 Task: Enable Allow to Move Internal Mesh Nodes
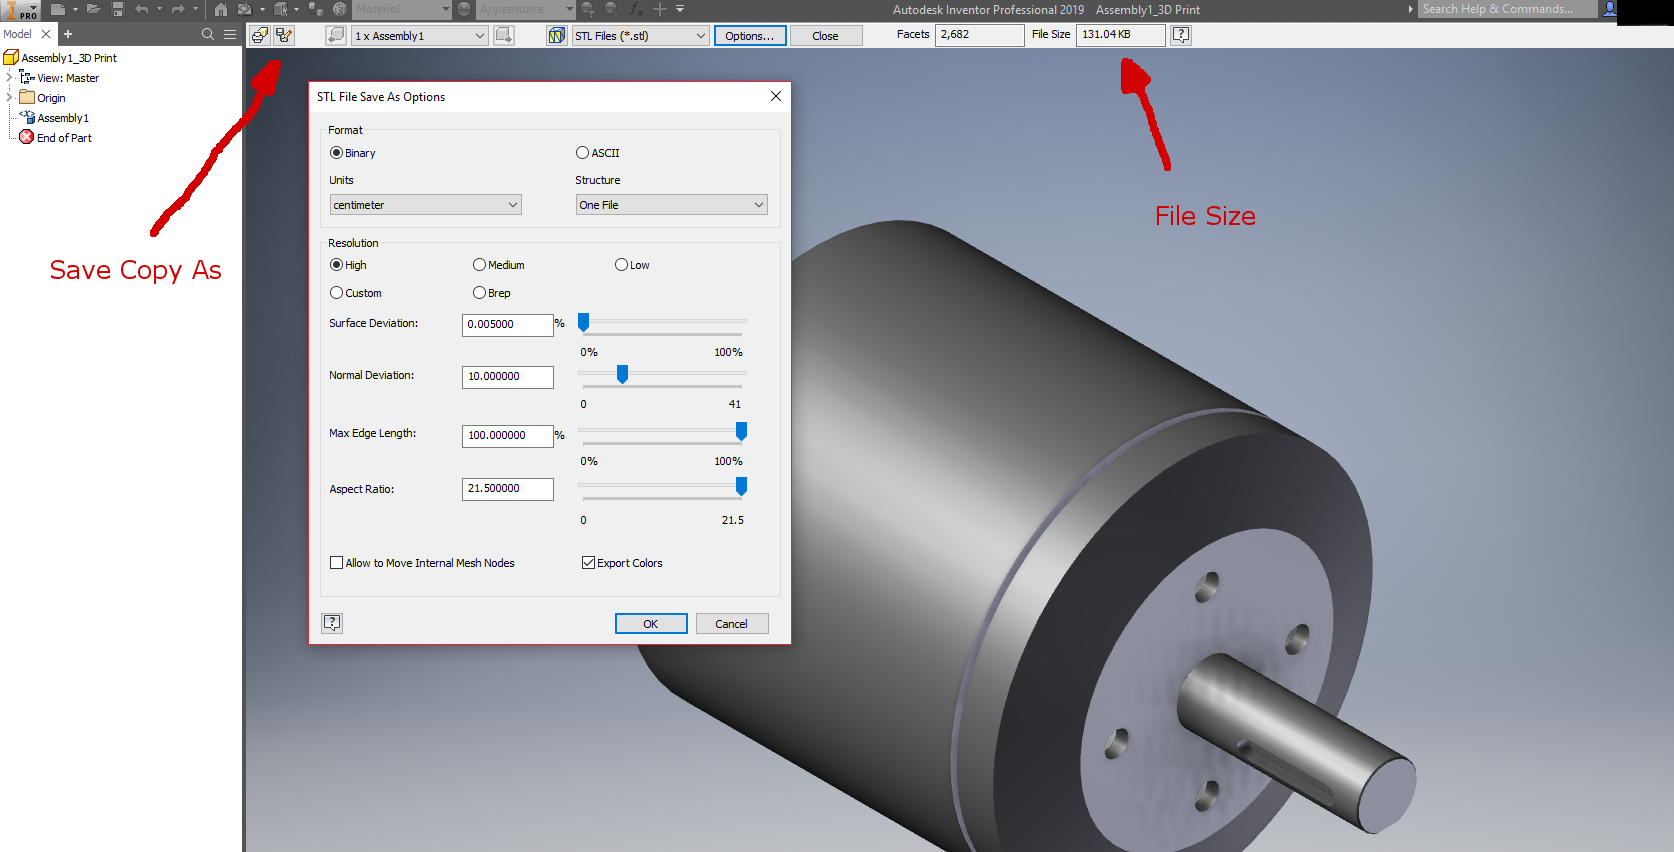click(x=336, y=563)
